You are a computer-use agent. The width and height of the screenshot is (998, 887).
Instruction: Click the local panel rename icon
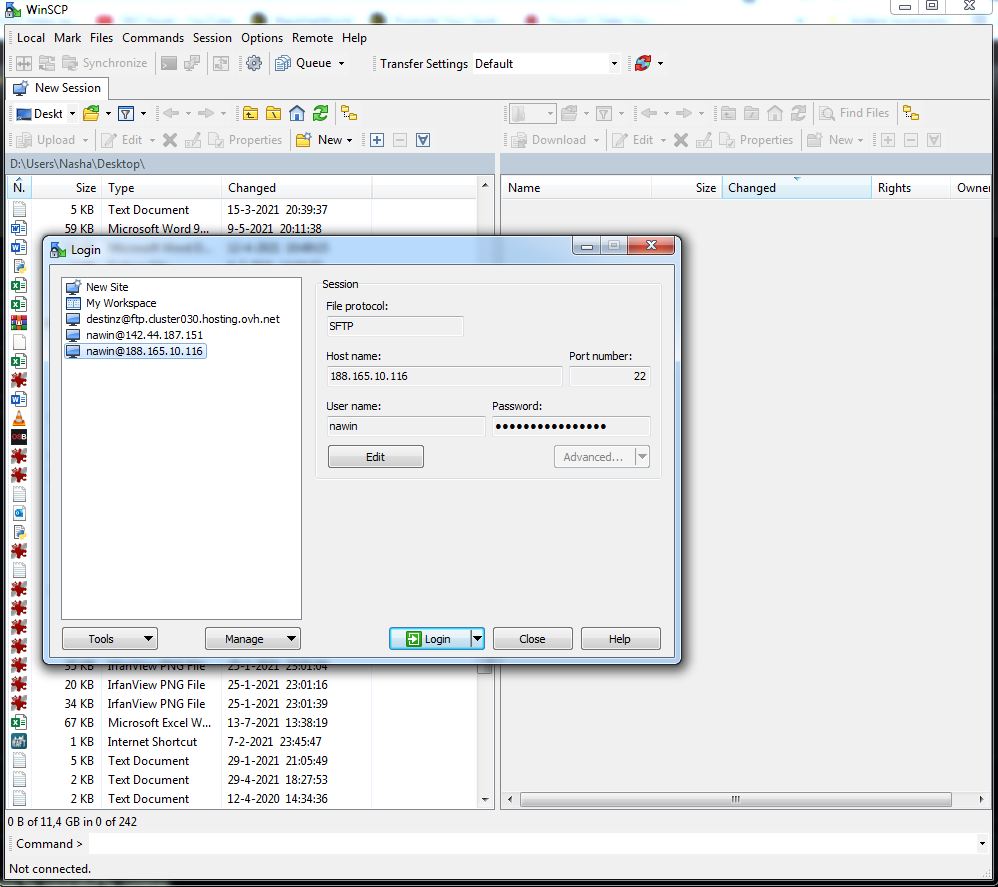193,140
